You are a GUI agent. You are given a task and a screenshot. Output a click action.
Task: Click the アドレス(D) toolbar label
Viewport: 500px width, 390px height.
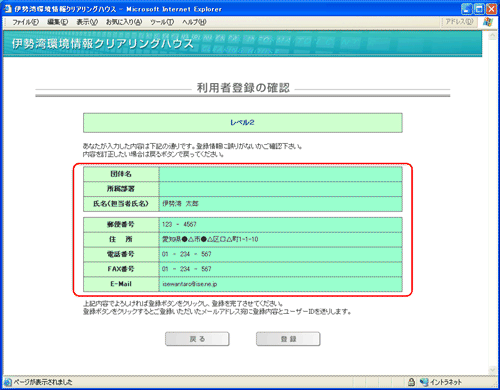(x=459, y=22)
